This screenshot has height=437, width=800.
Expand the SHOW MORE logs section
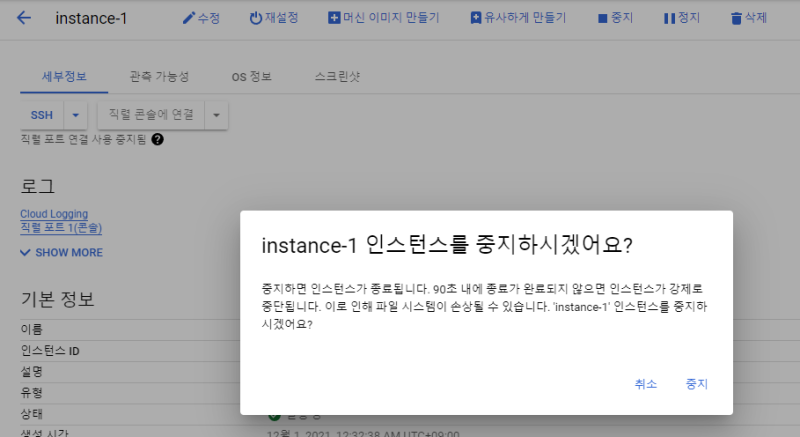click(61, 253)
